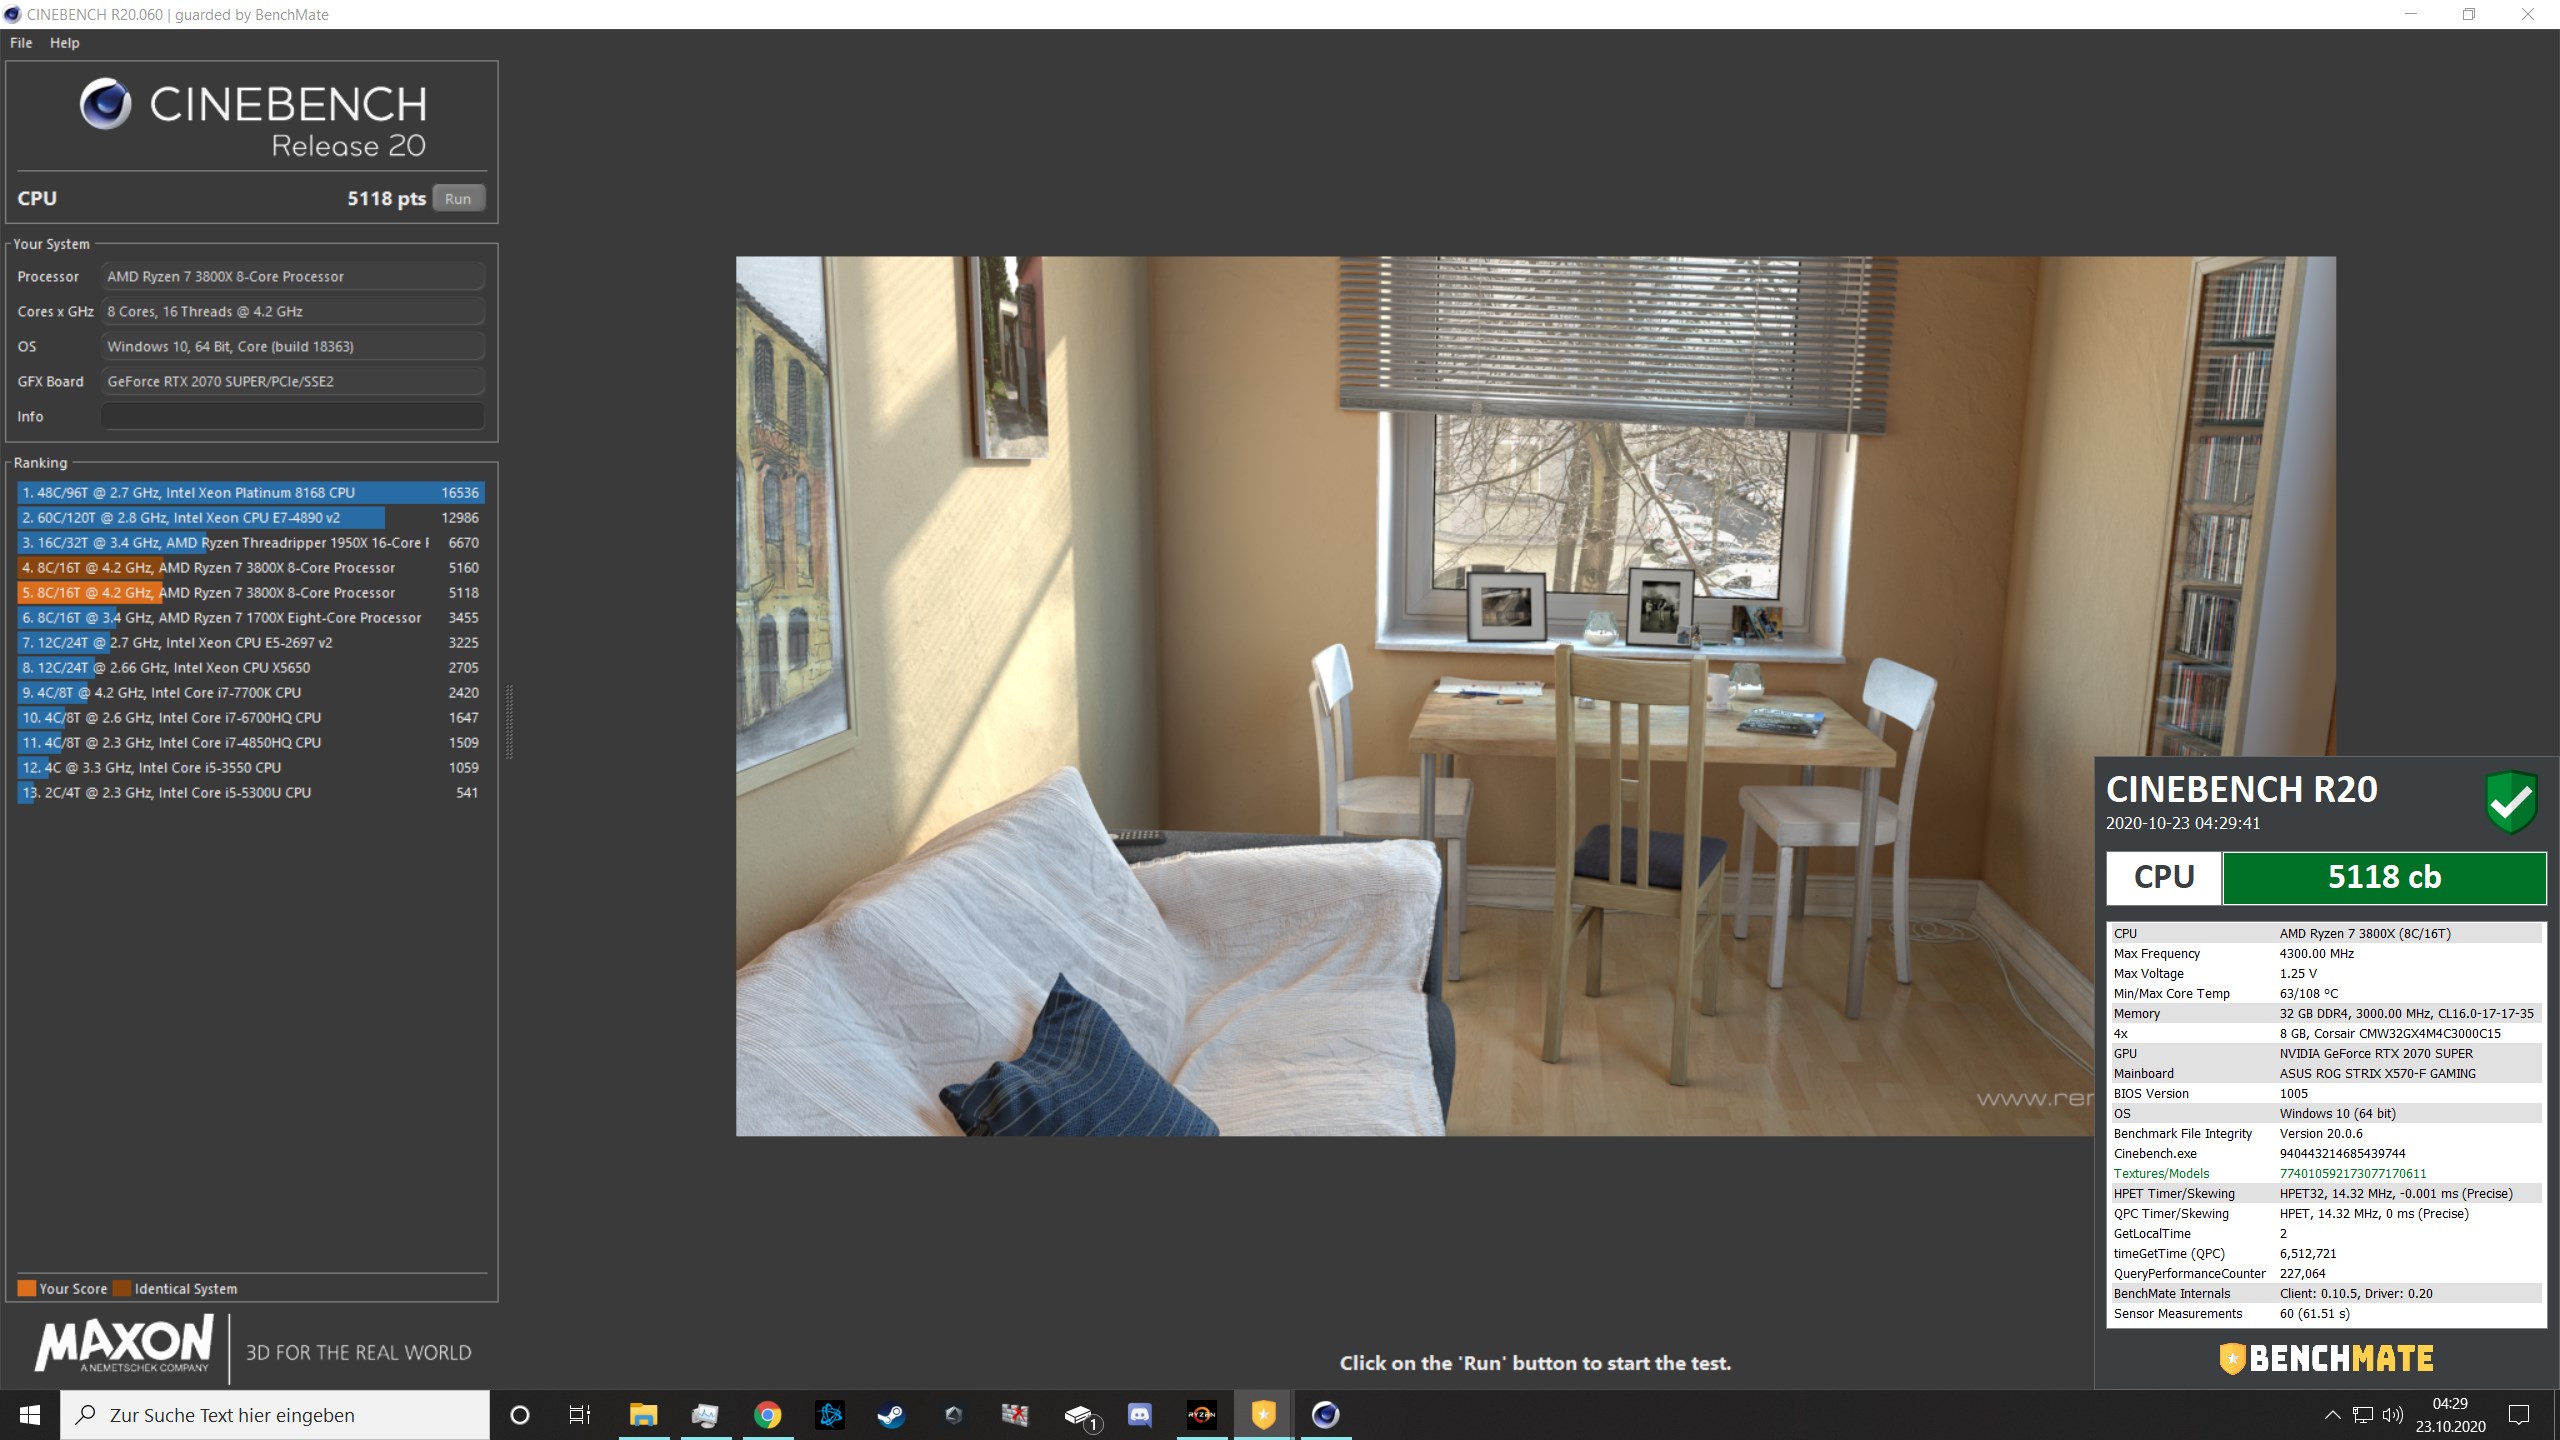Image resolution: width=2560 pixels, height=1440 pixels.
Task: Select ranking entry Core i5-3550
Action: pos(251,768)
